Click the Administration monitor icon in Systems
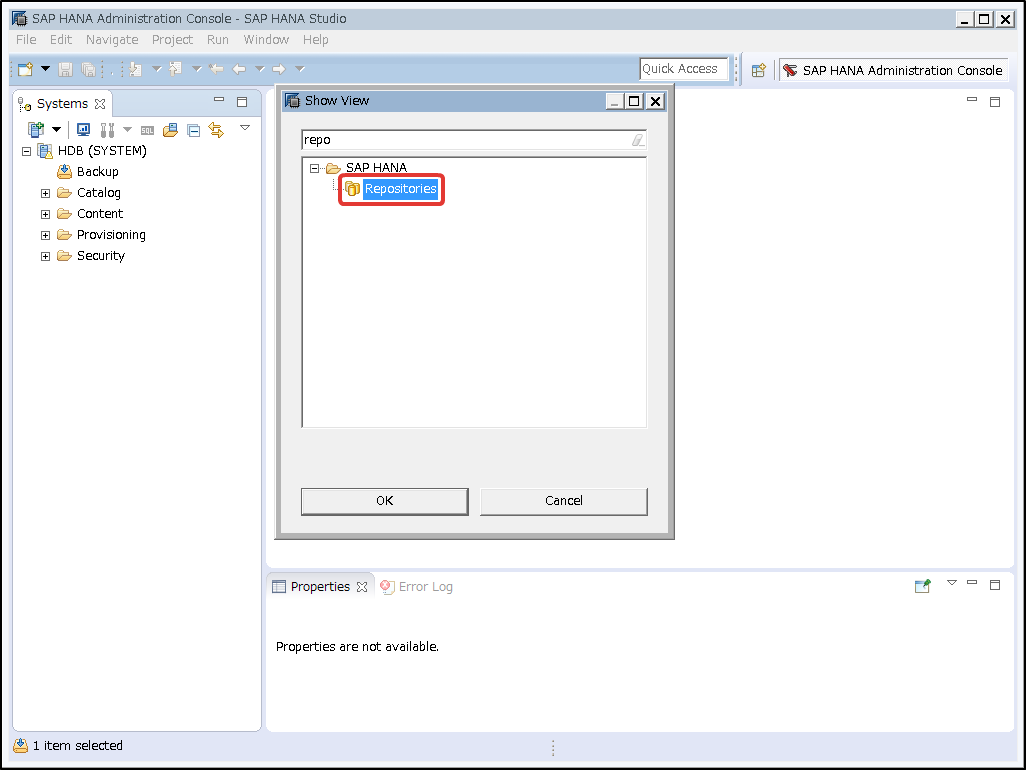This screenshot has width=1026, height=770. [x=83, y=130]
